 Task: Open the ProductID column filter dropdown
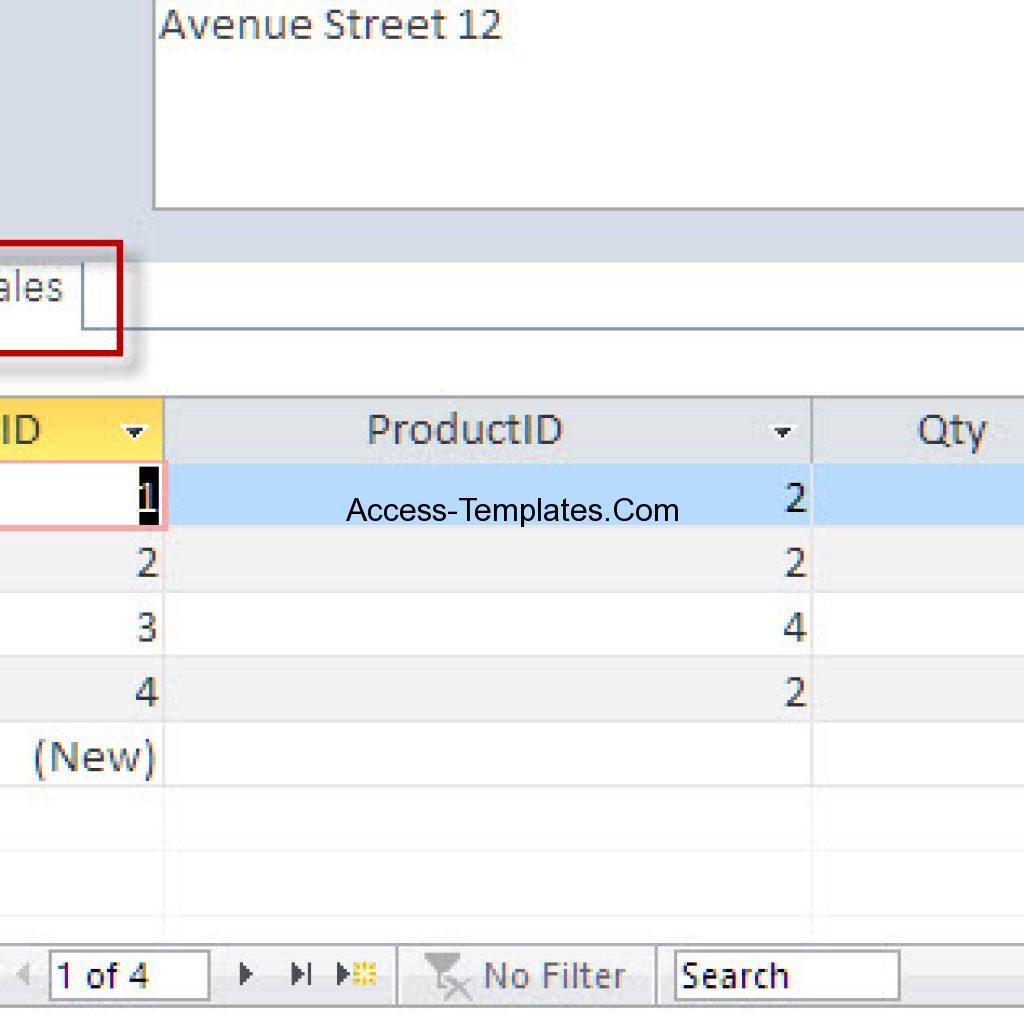coord(787,430)
